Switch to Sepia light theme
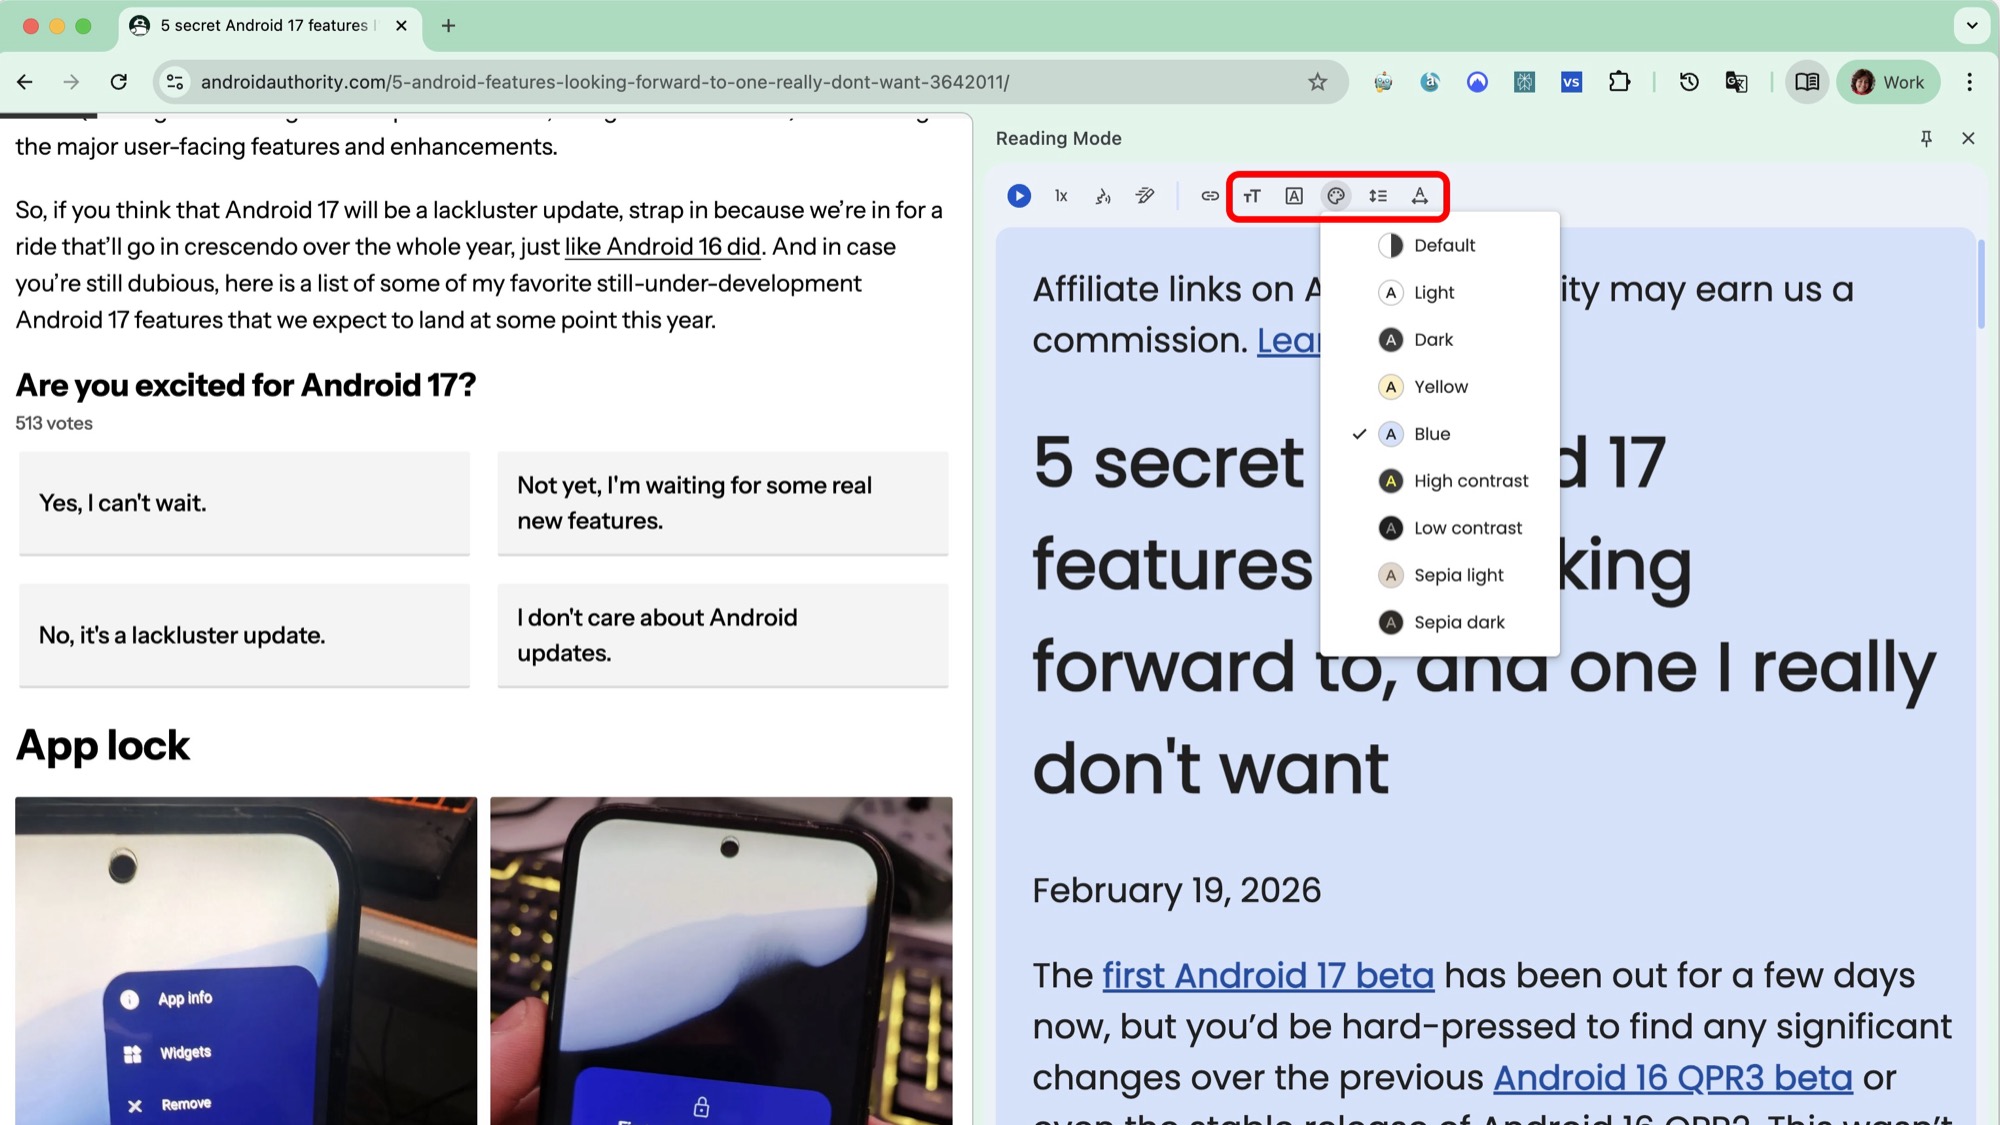This screenshot has height=1125, width=2000. tap(1458, 574)
